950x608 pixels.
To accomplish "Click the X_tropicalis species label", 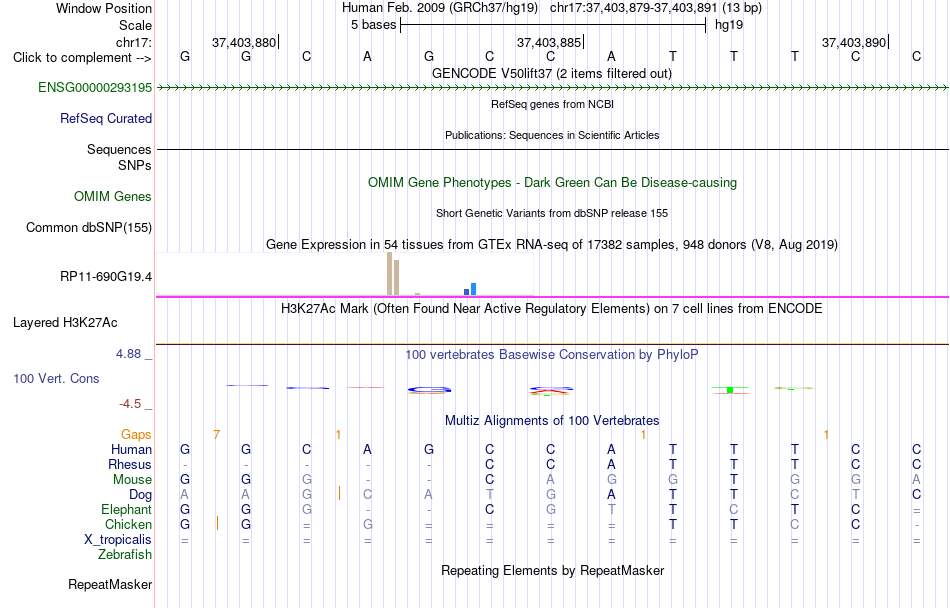I will pyautogui.click(x=118, y=540).
